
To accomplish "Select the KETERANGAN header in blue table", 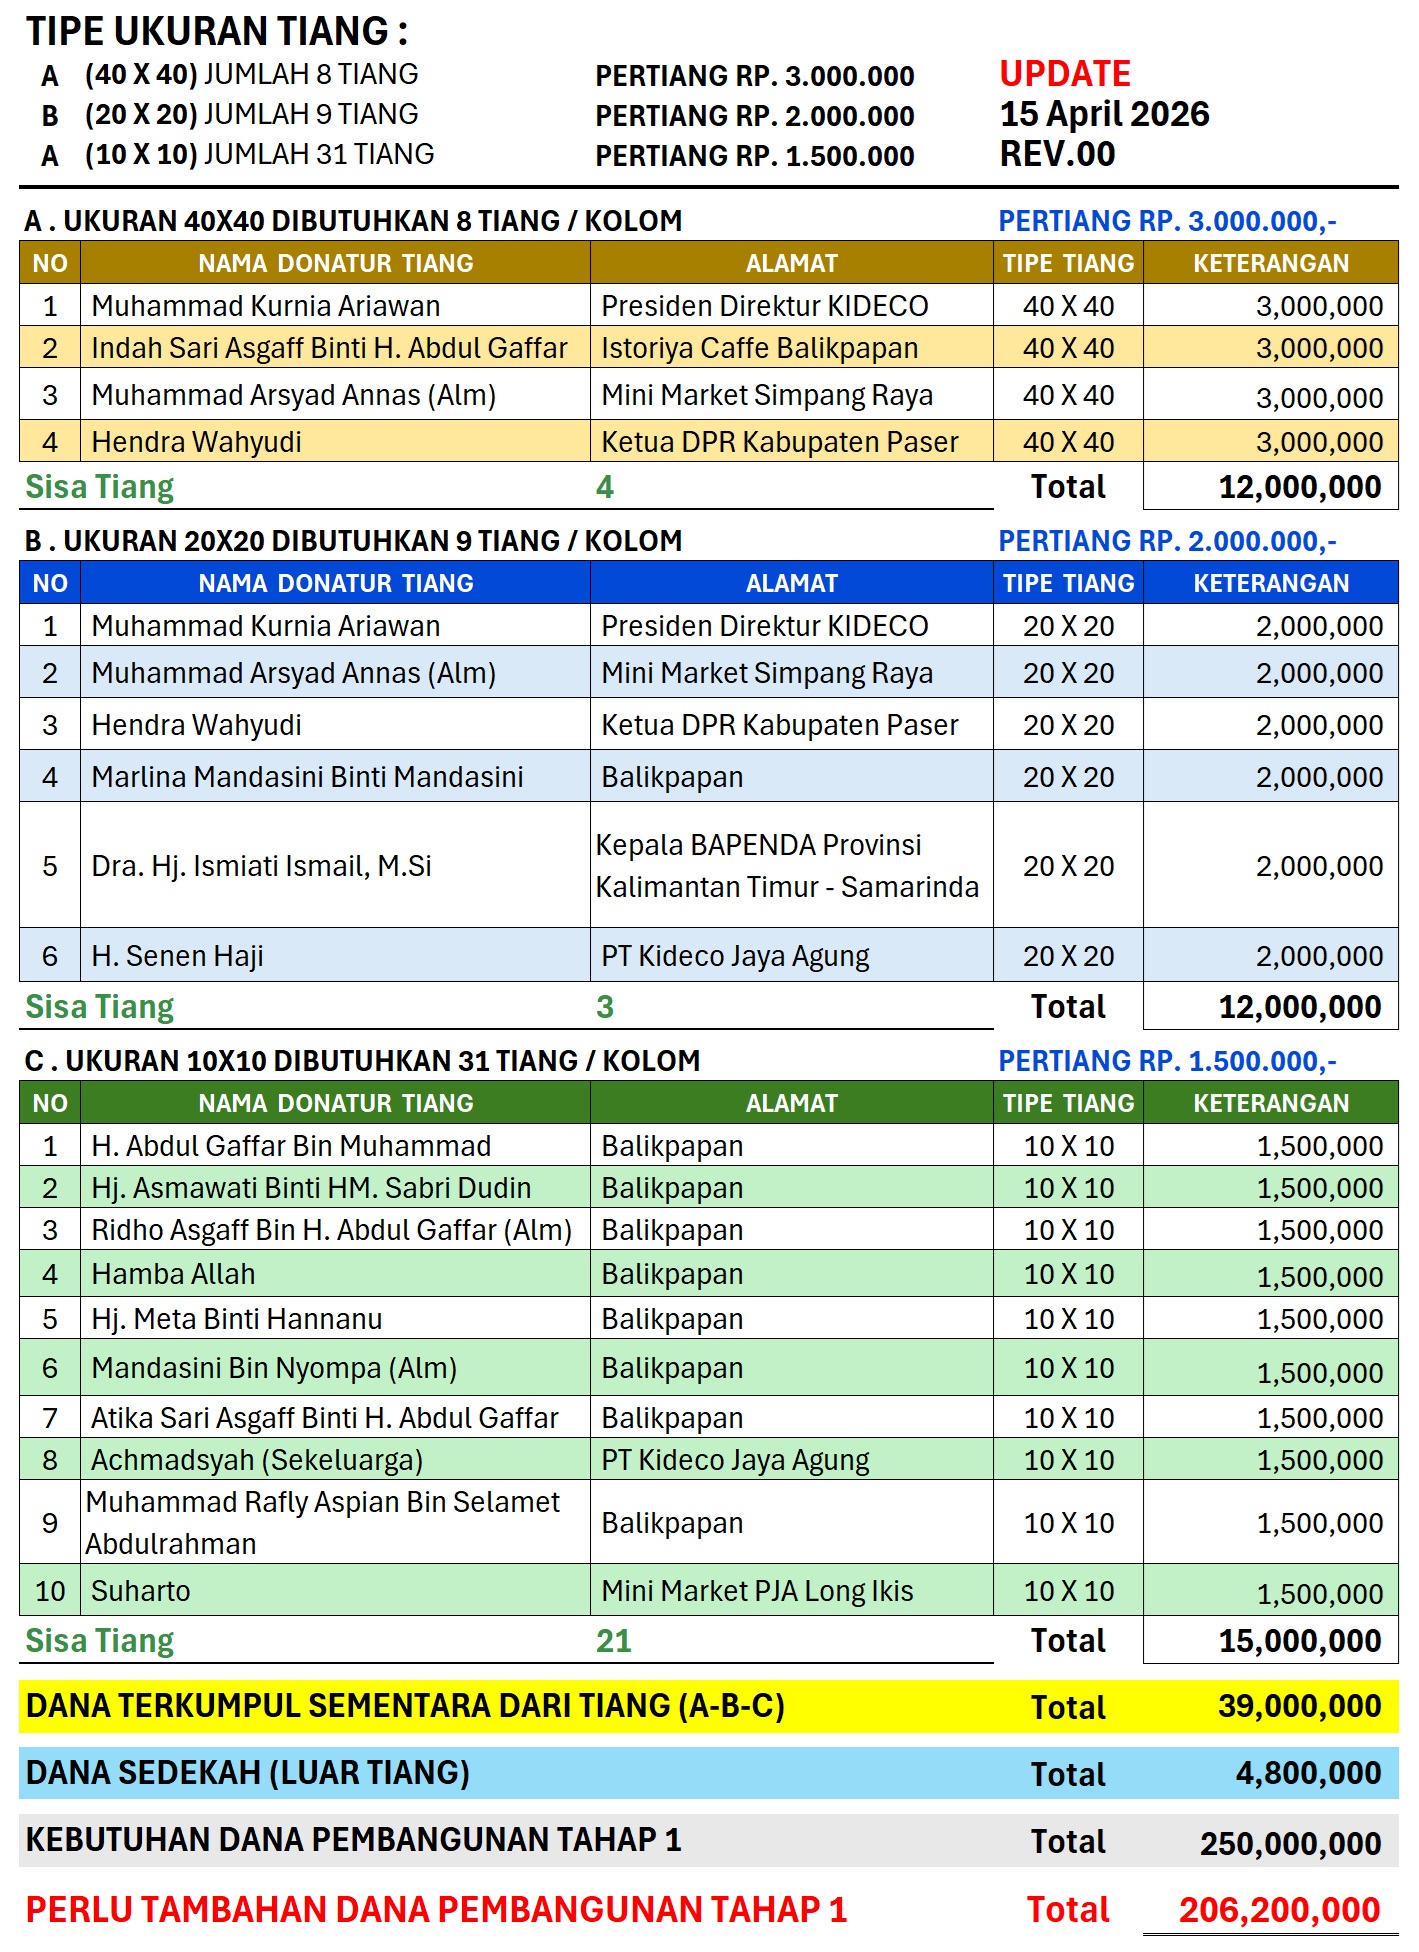I will (1270, 583).
